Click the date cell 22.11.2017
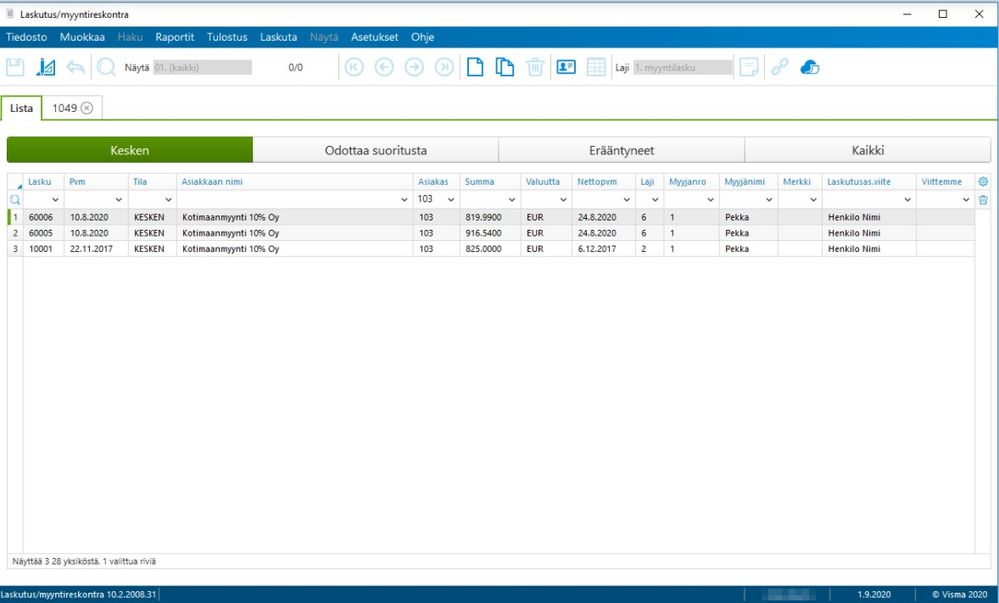999x603 pixels. 96,249
